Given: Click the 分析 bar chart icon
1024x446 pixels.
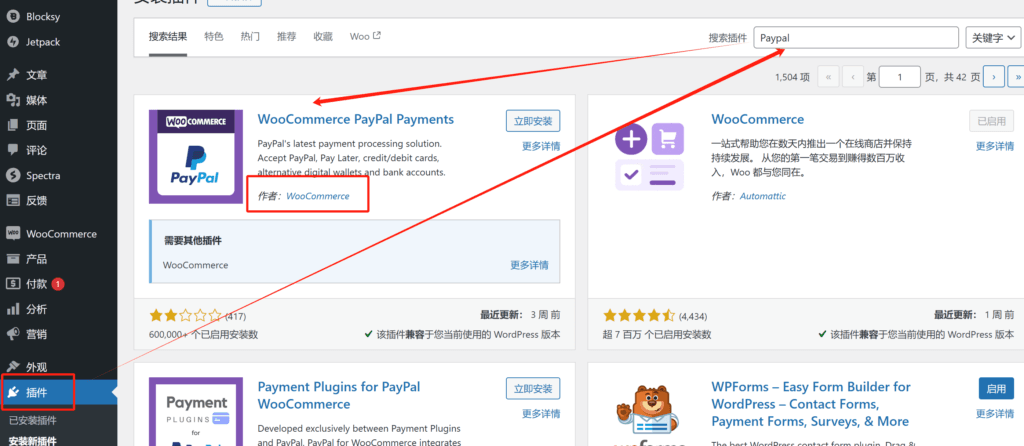Looking at the screenshot, I should 12,309.
